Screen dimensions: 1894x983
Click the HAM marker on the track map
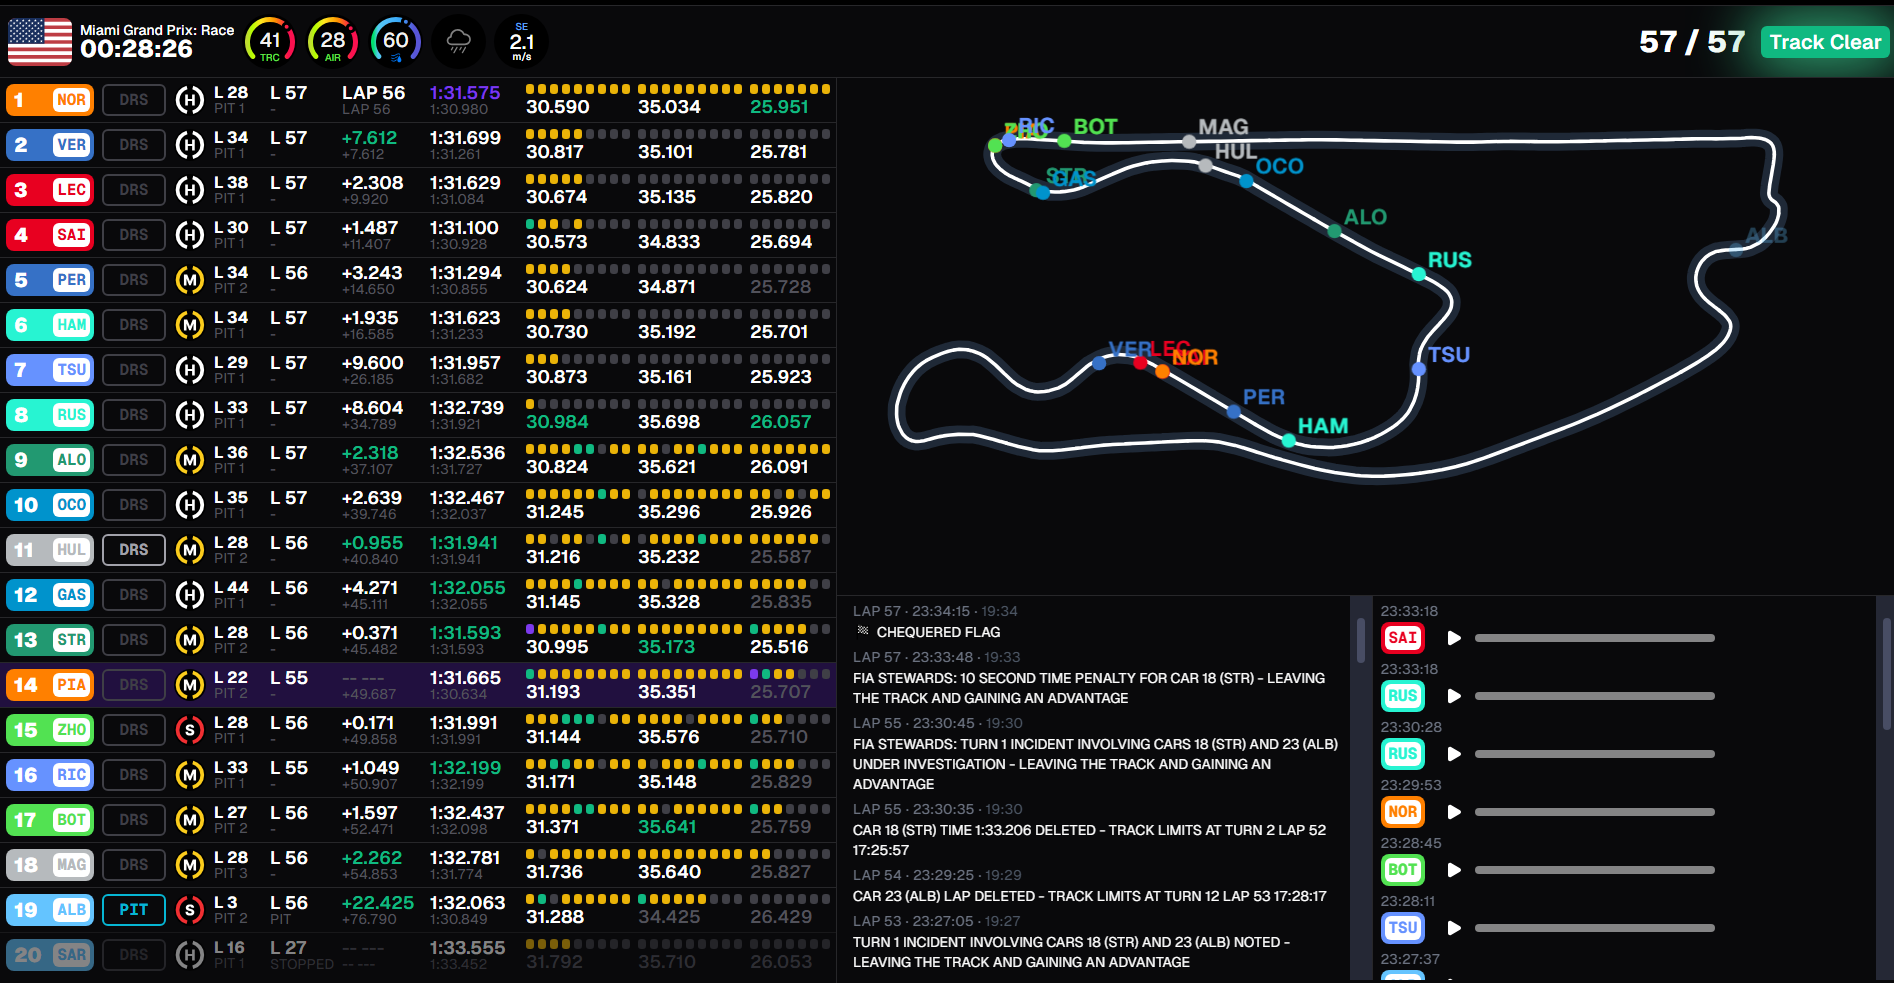point(1289,440)
